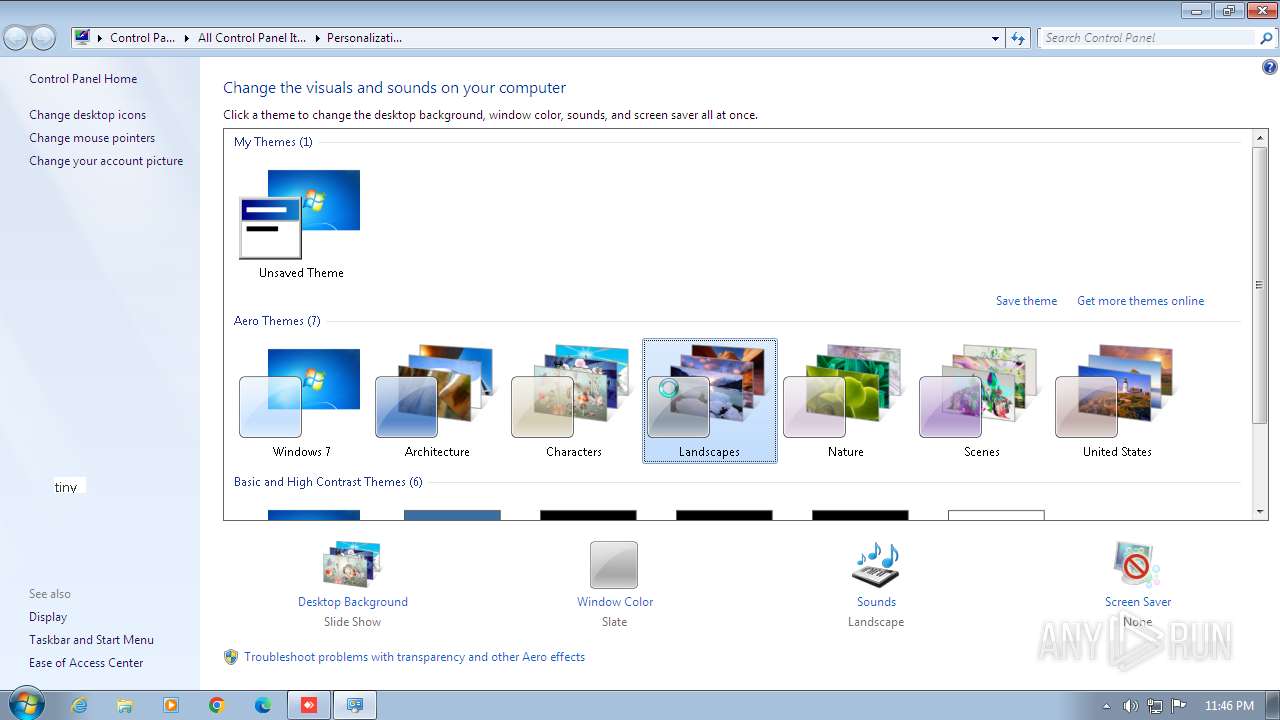This screenshot has width=1280, height=720.
Task: Show hidden system tray icons
Action: (1106, 706)
